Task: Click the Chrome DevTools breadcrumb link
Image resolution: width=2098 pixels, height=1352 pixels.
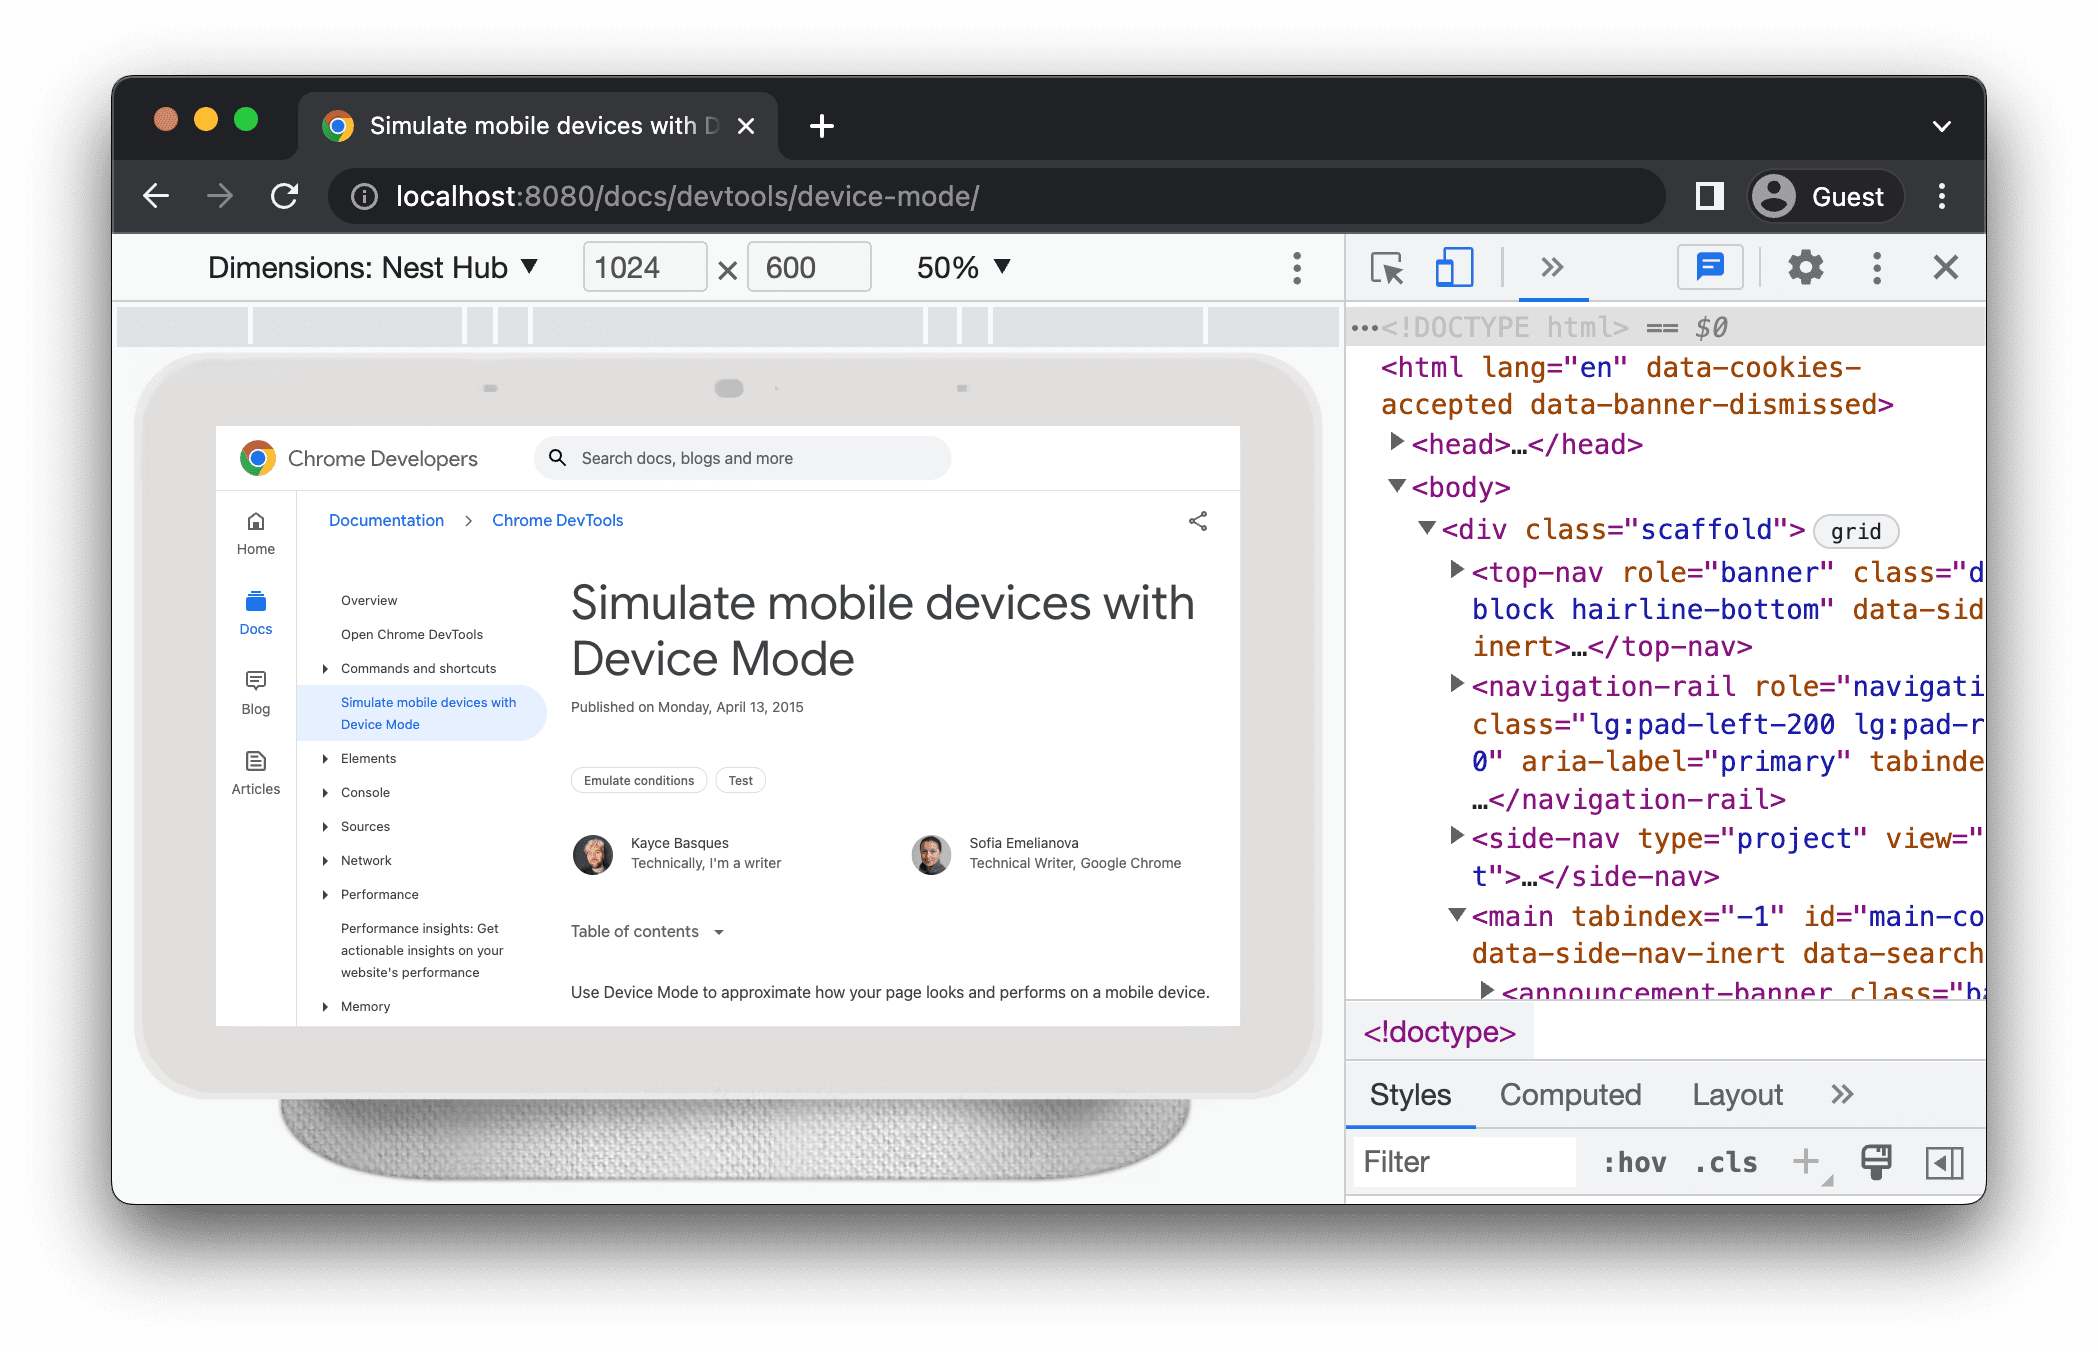Action: [x=557, y=520]
